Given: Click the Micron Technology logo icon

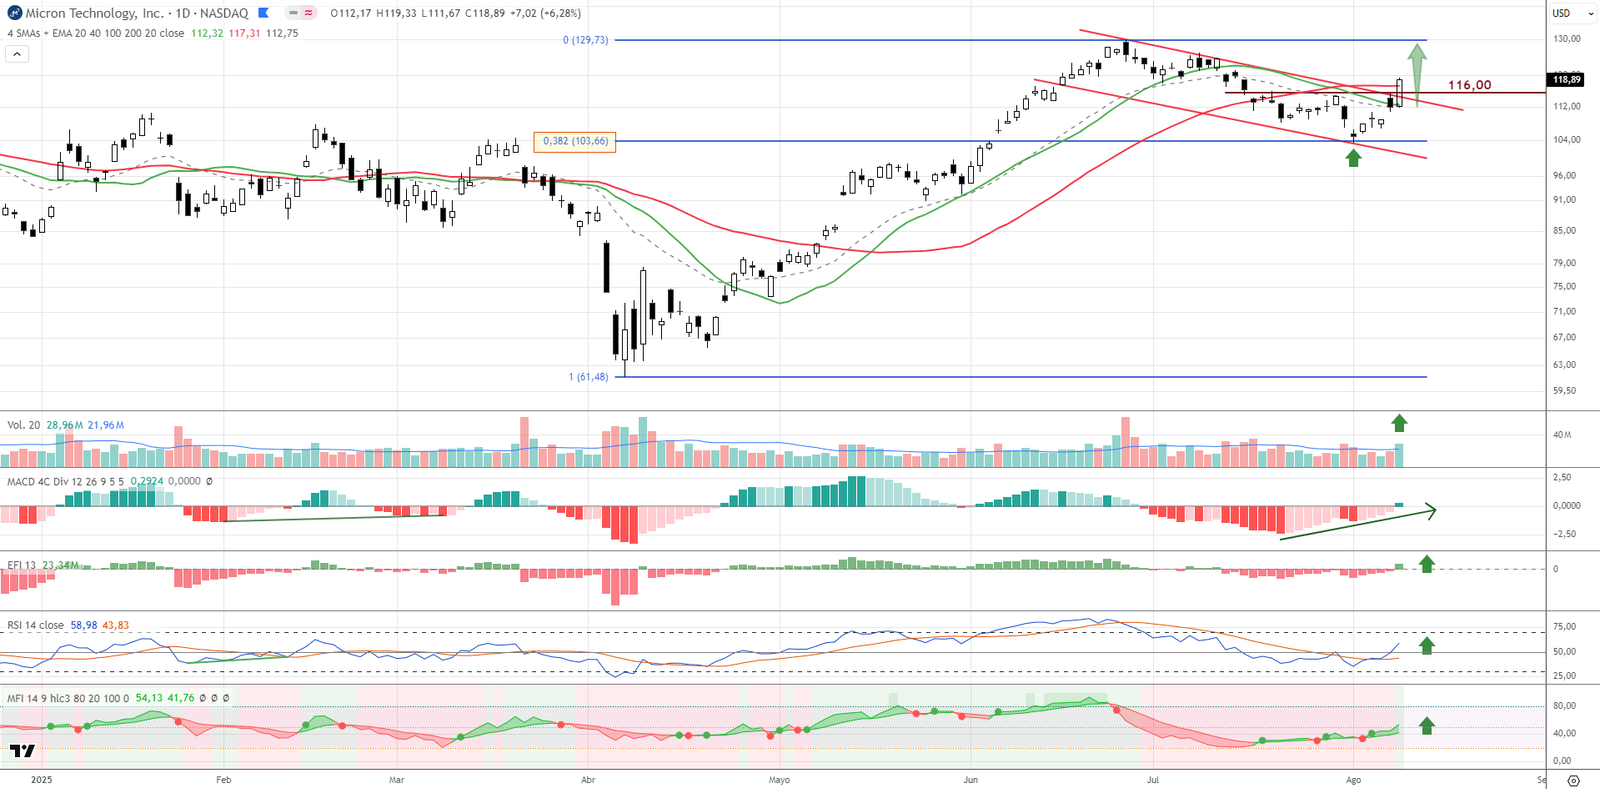Looking at the screenshot, I should [x=14, y=13].
